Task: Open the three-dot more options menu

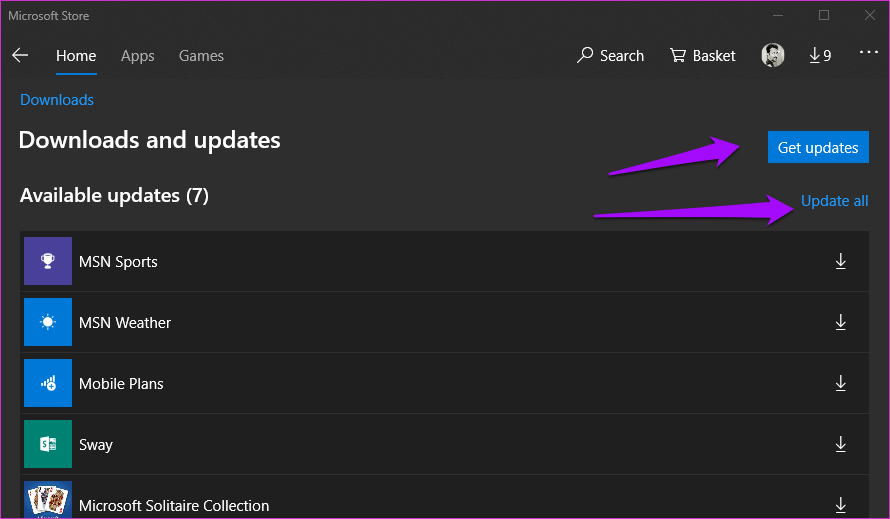Action: 868,54
